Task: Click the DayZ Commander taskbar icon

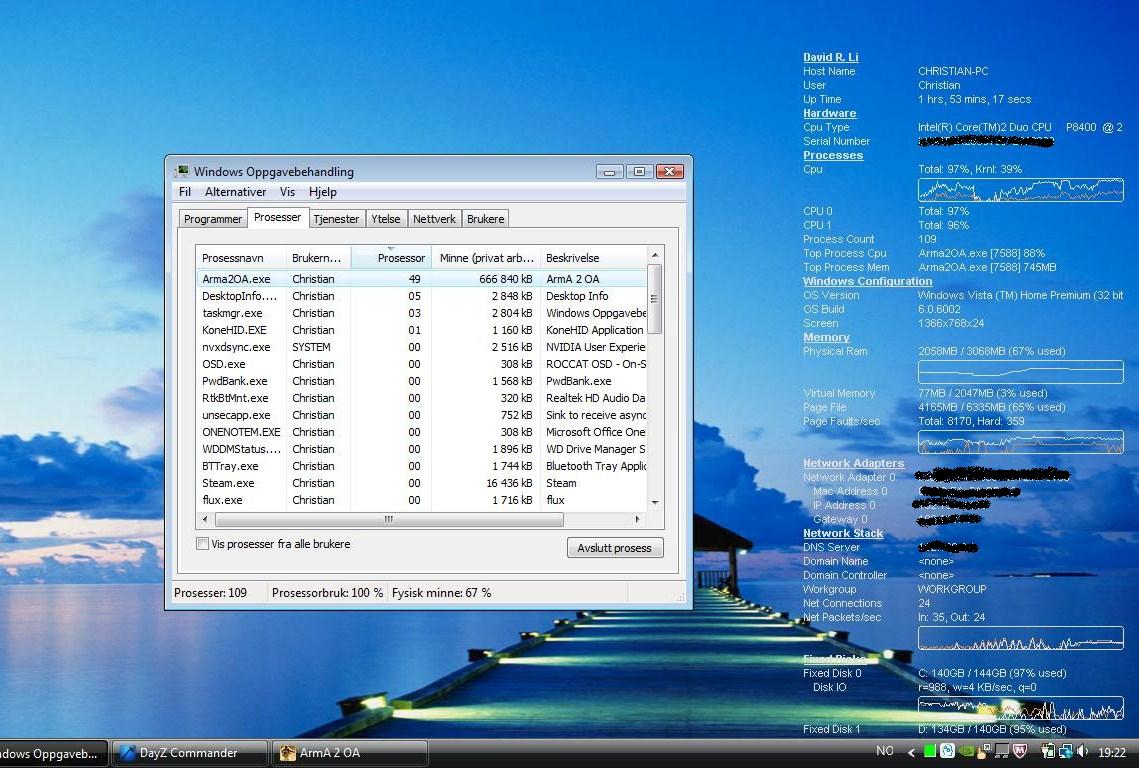Action: click(x=128, y=753)
